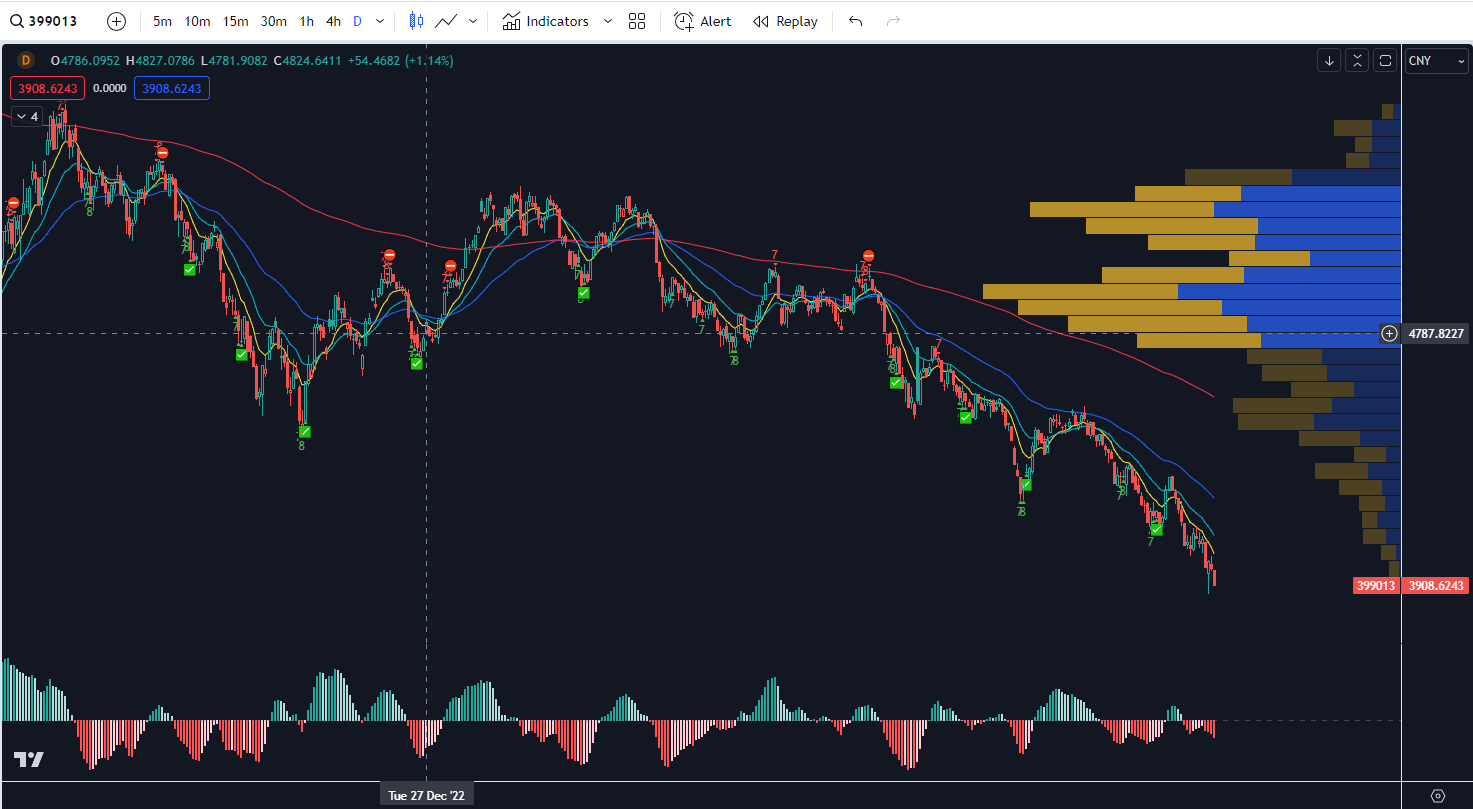1473x809 pixels.
Task: Toggle the collapse pane arrows icon
Action: tap(1357, 61)
